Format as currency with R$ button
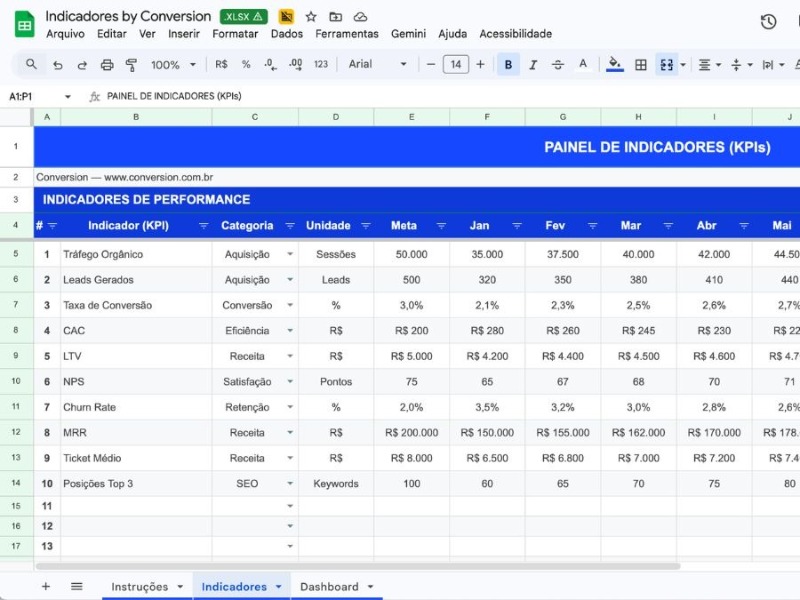The image size is (800, 600). [221, 65]
